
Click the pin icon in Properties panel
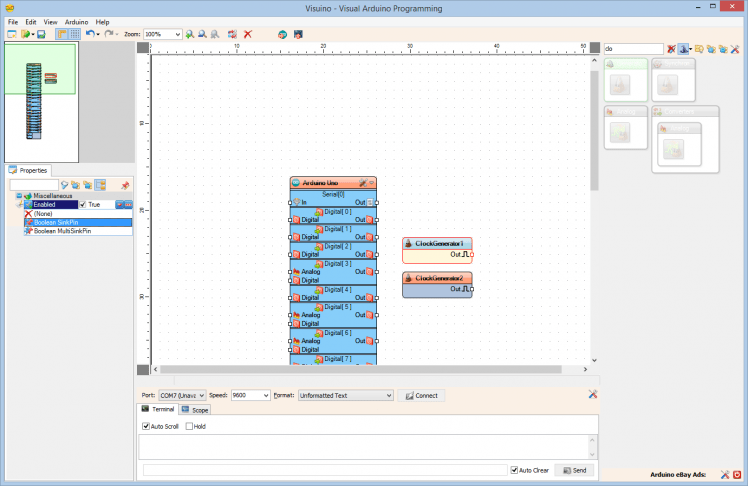[x=125, y=185]
